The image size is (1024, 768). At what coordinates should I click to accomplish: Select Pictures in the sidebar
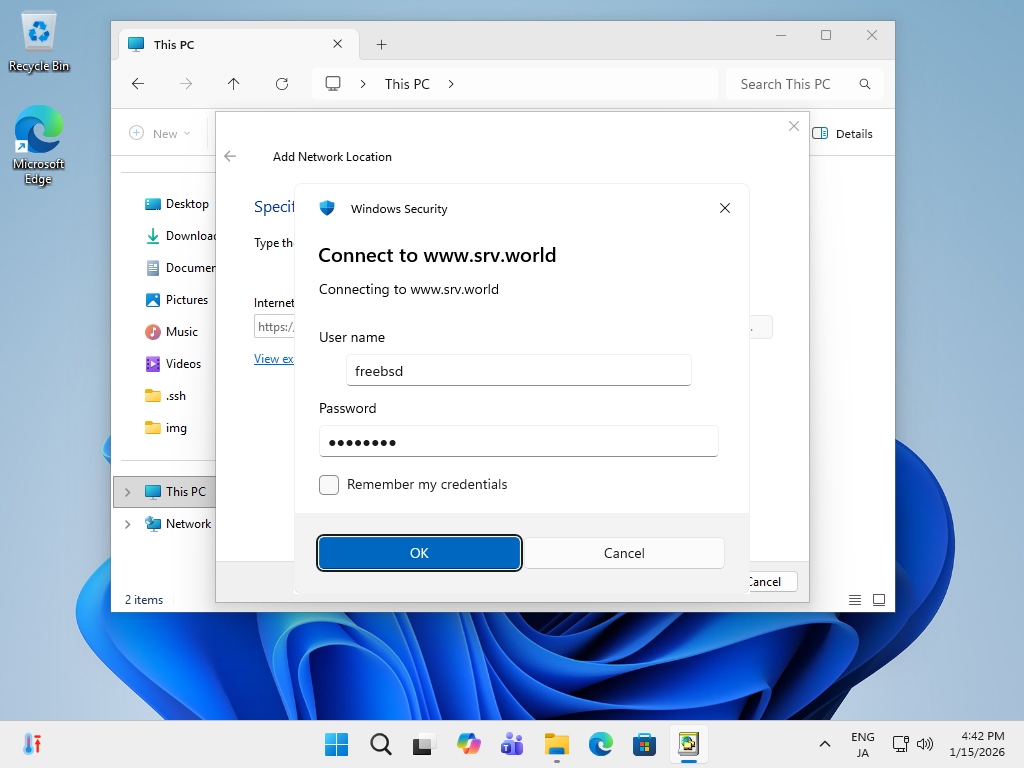coord(177,300)
